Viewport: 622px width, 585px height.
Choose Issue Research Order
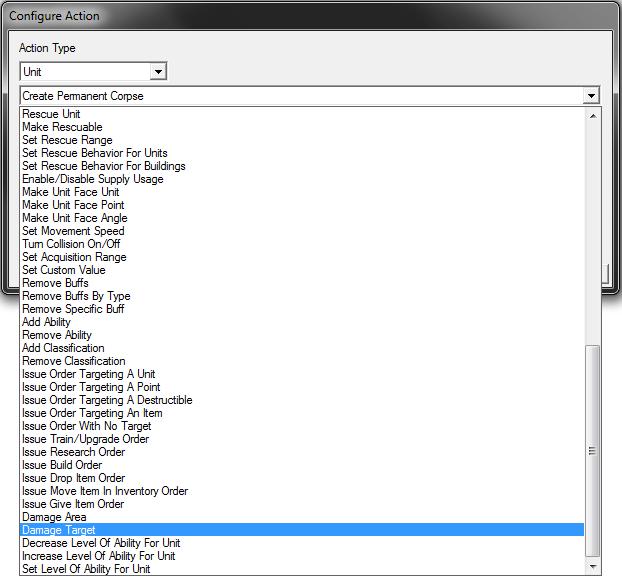[302, 452]
